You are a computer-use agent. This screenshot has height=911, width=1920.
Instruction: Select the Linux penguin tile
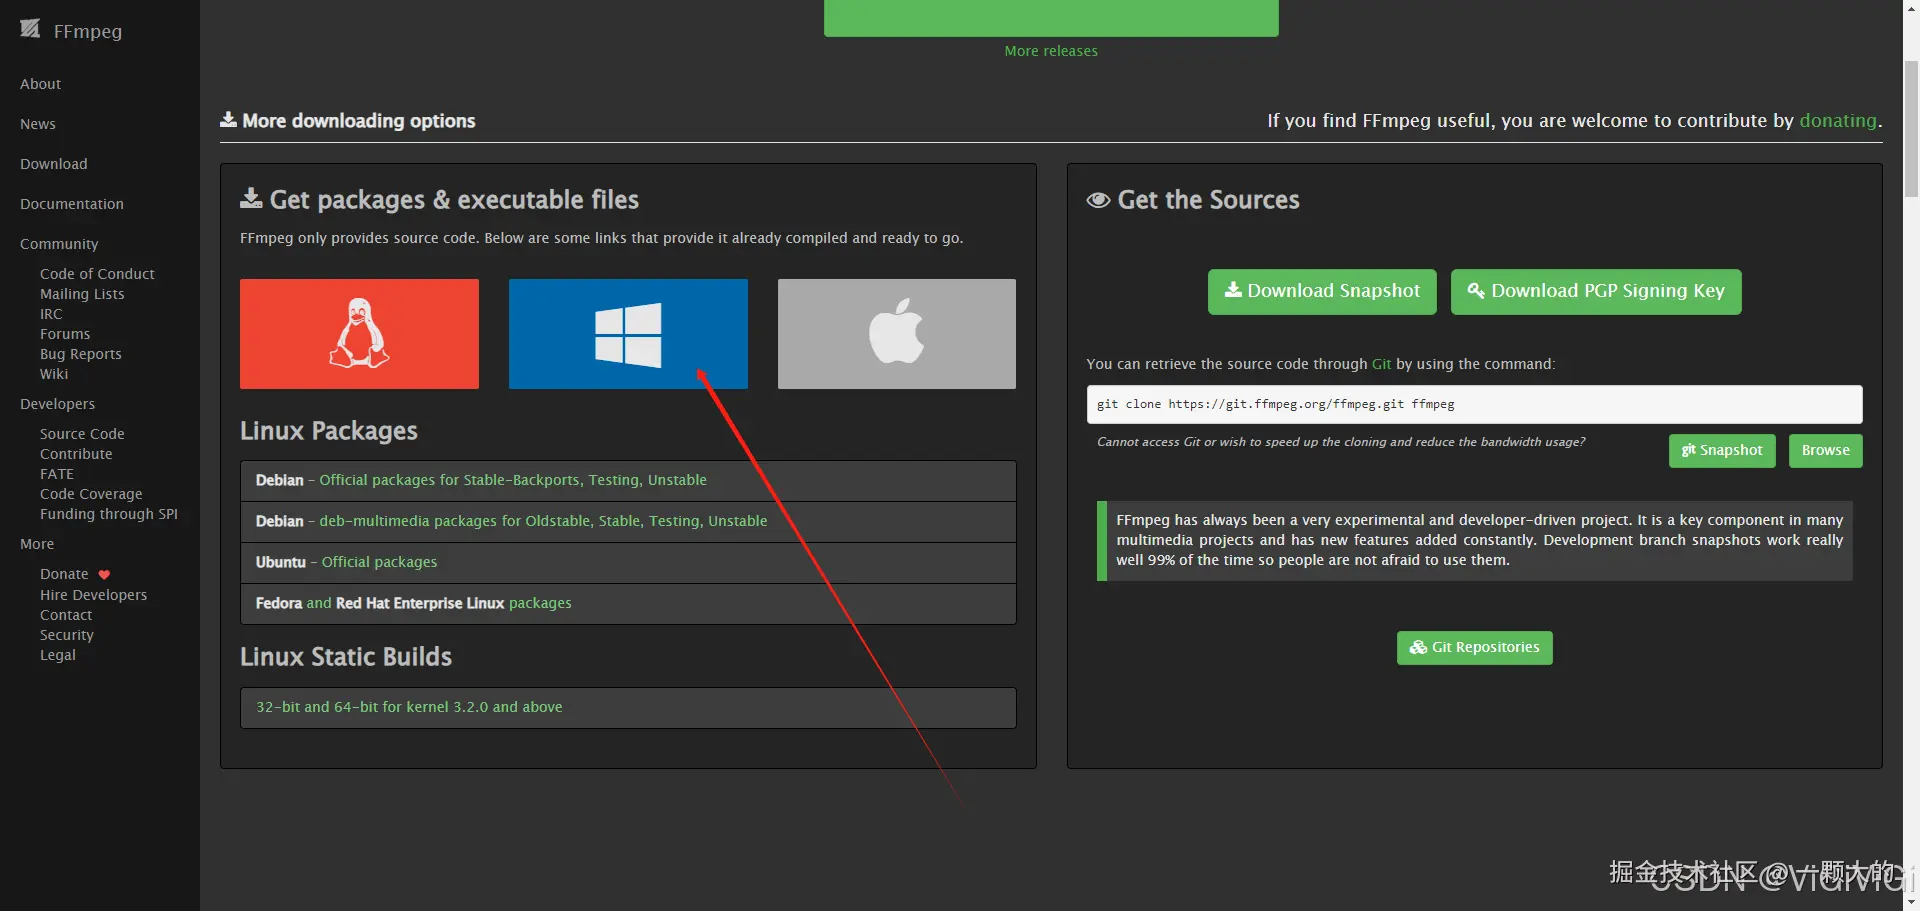[359, 334]
